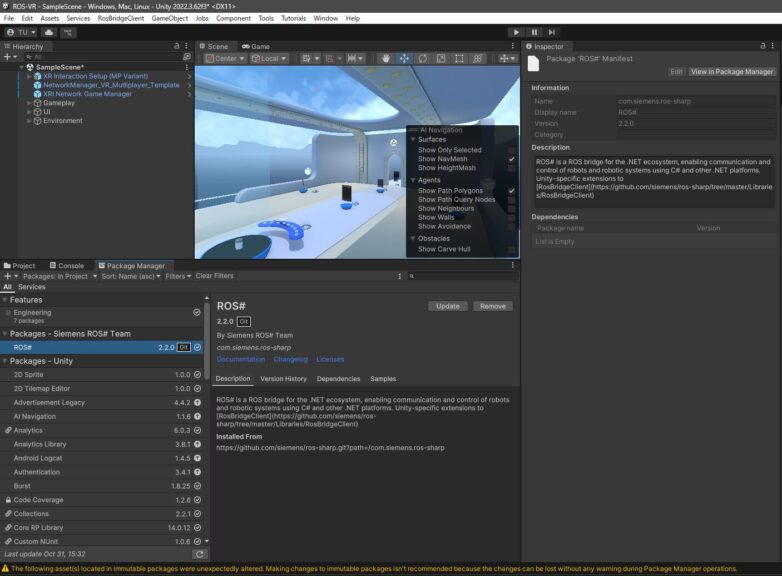
Task: Open the Packages: In Project dropdown
Action: (x=60, y=276)
